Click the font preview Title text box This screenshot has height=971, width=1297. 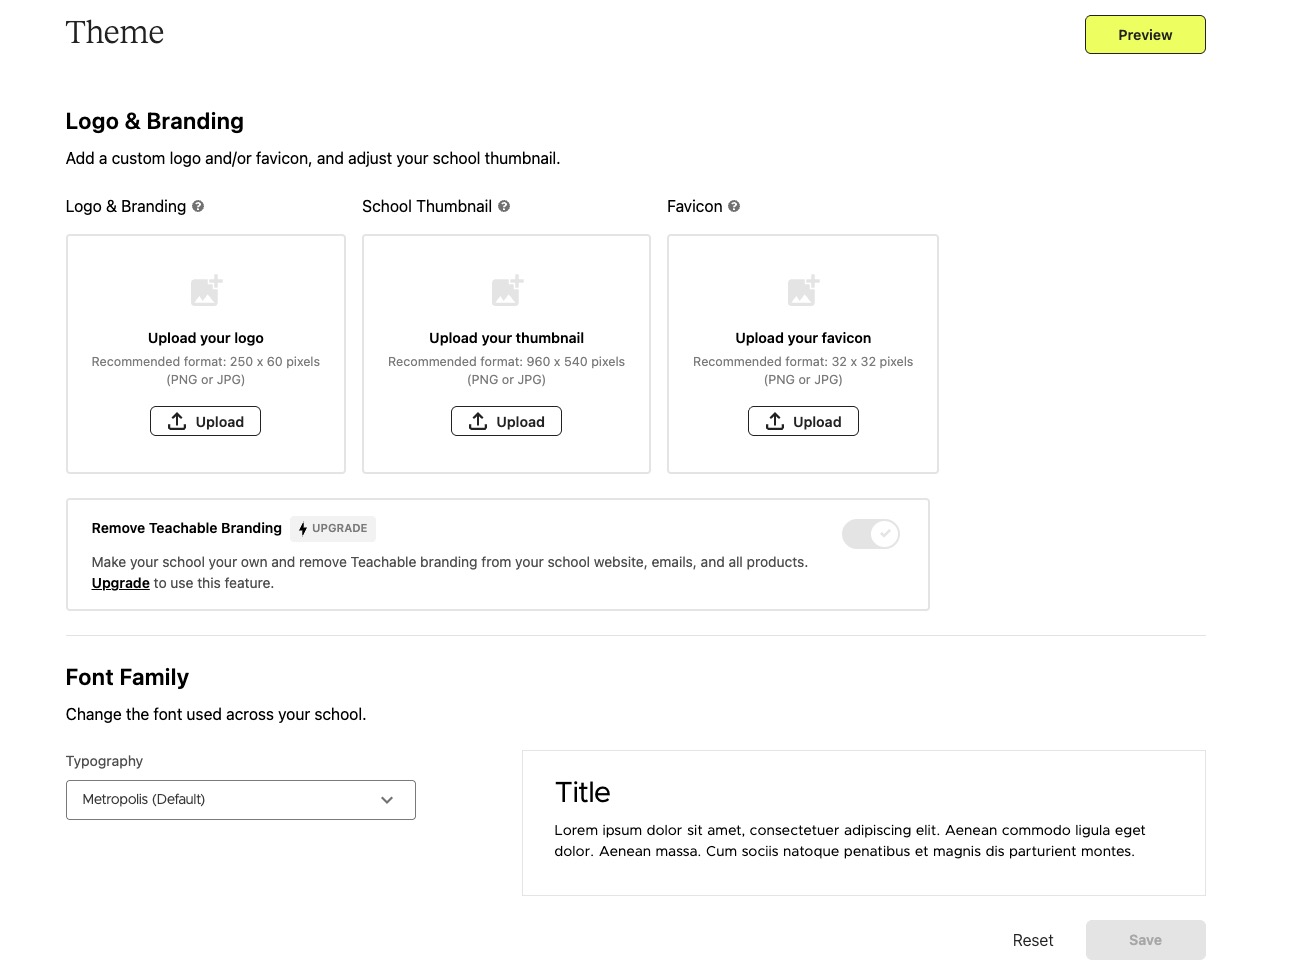(x=864, y=823)
